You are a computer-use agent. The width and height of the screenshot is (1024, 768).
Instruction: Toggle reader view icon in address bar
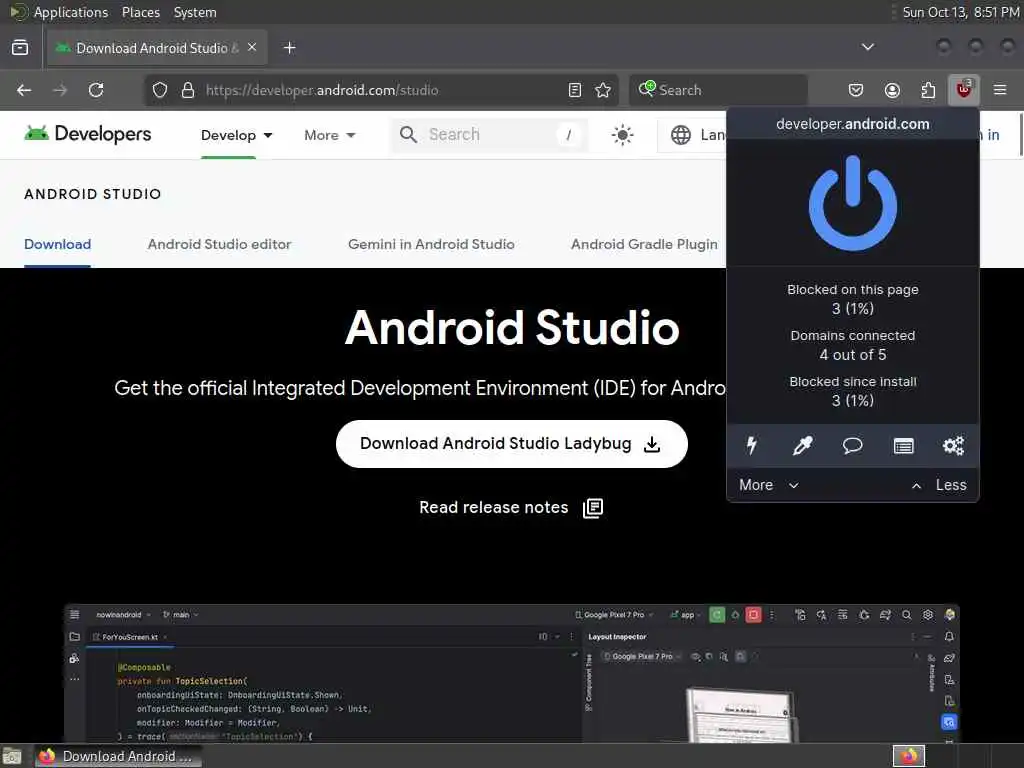tap(575, 90)
